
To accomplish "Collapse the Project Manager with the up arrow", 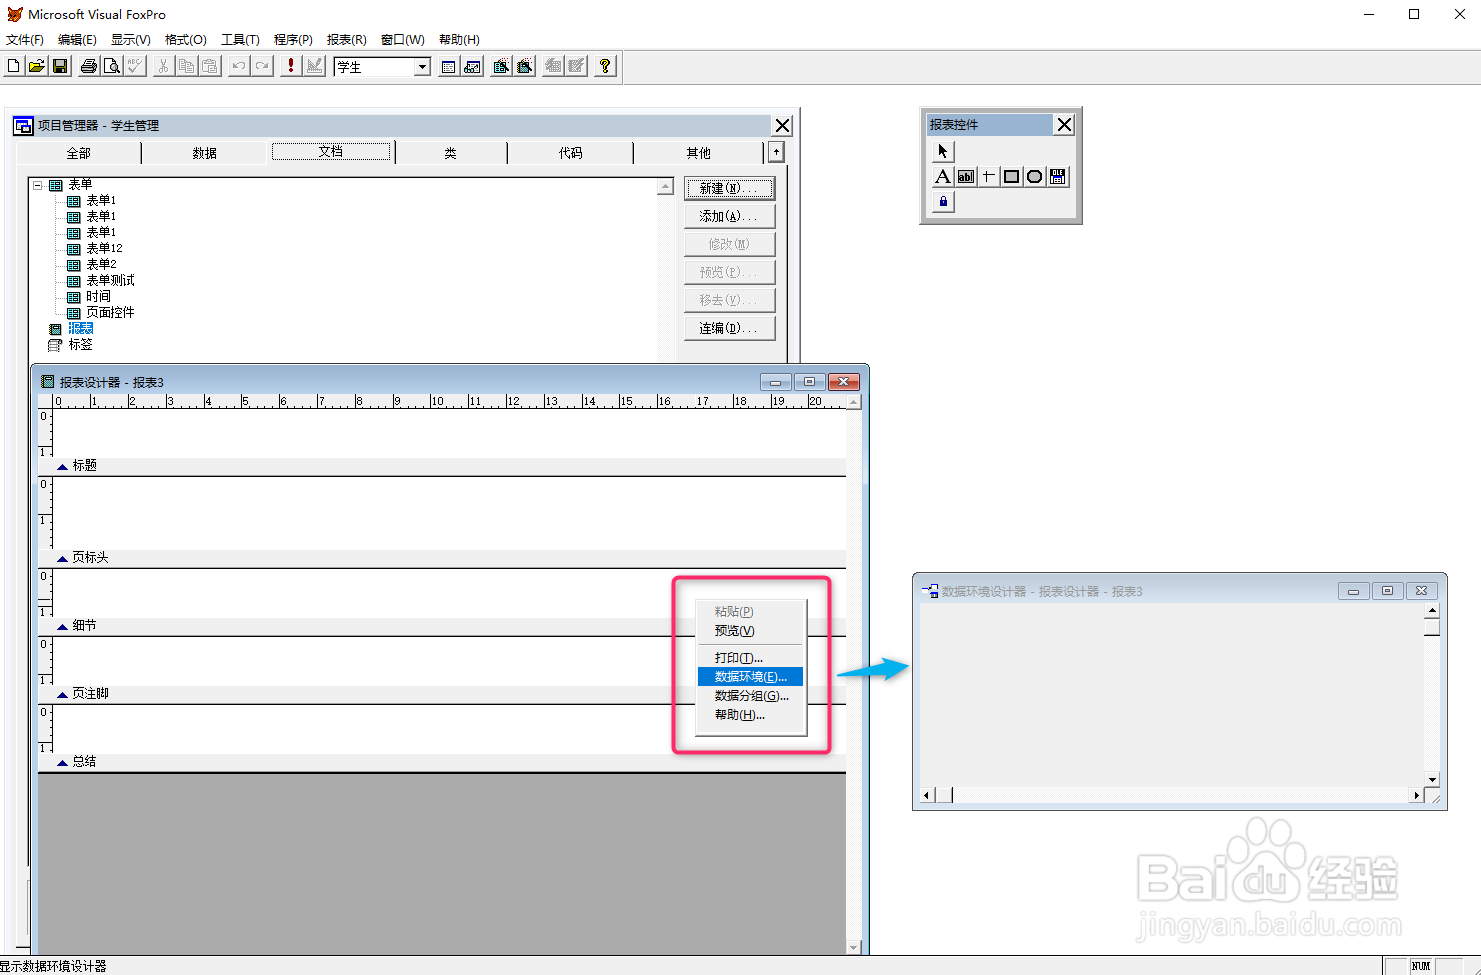I will point(776,152).
